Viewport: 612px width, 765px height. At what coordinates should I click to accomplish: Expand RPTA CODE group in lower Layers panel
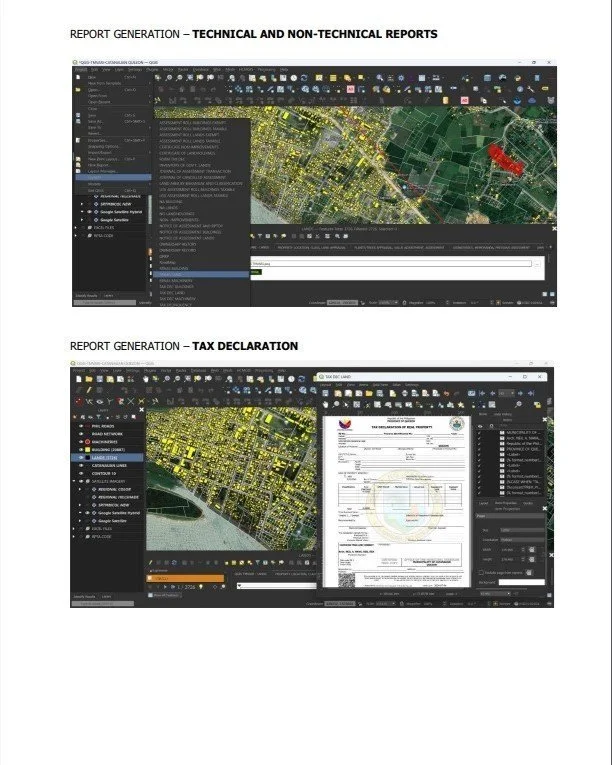point(75,536)
